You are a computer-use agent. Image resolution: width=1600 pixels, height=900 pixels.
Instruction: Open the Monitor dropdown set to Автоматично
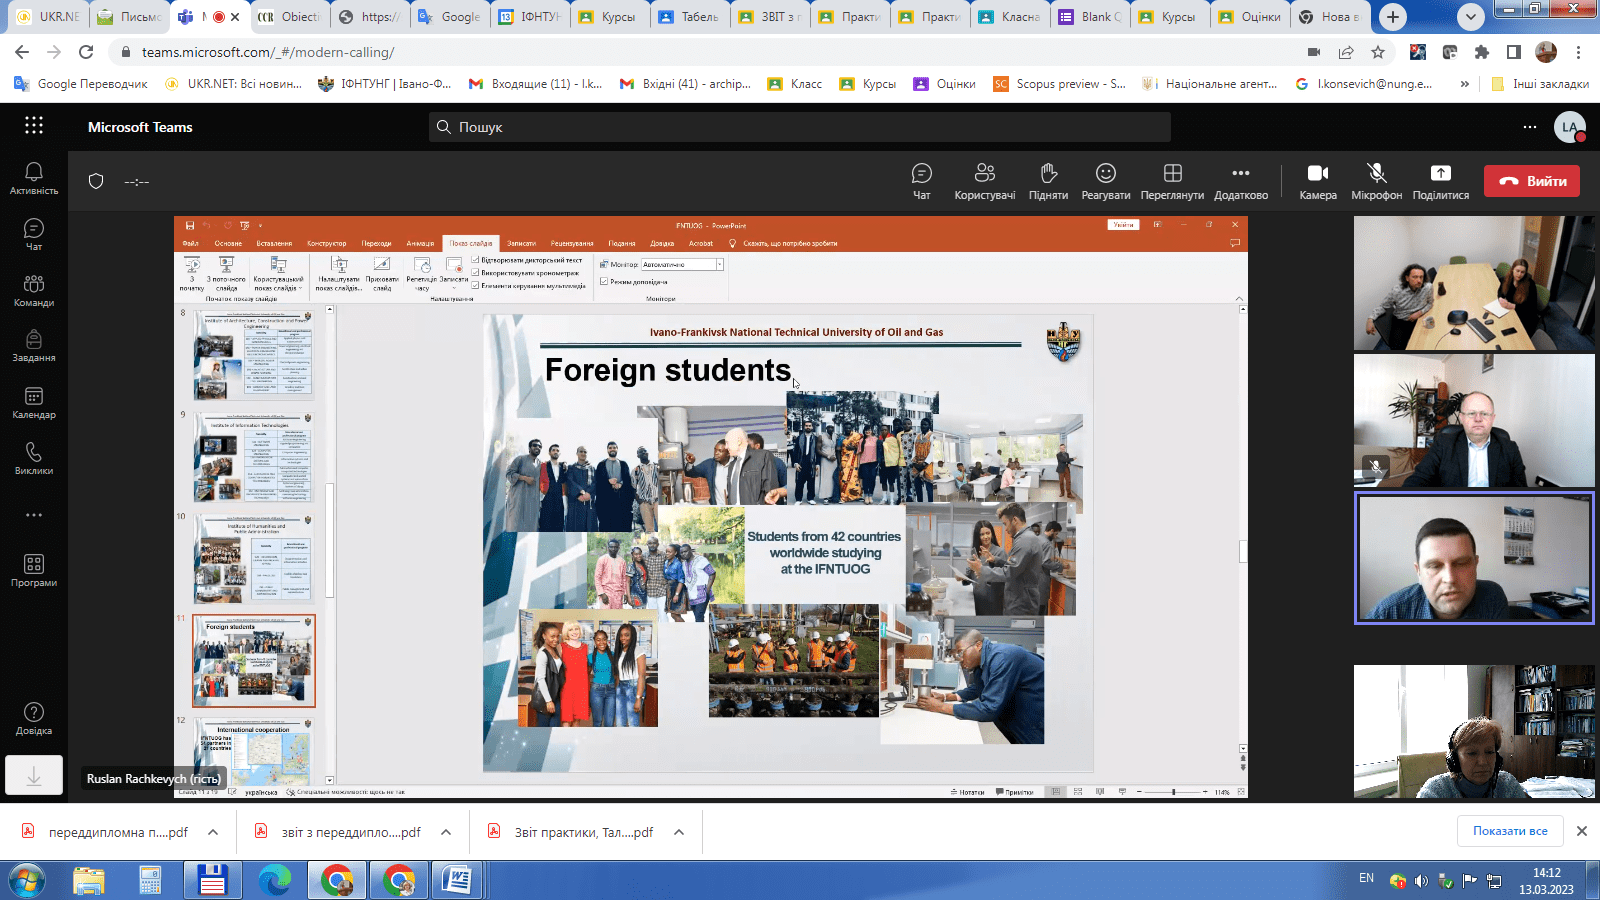coord(719,265)
